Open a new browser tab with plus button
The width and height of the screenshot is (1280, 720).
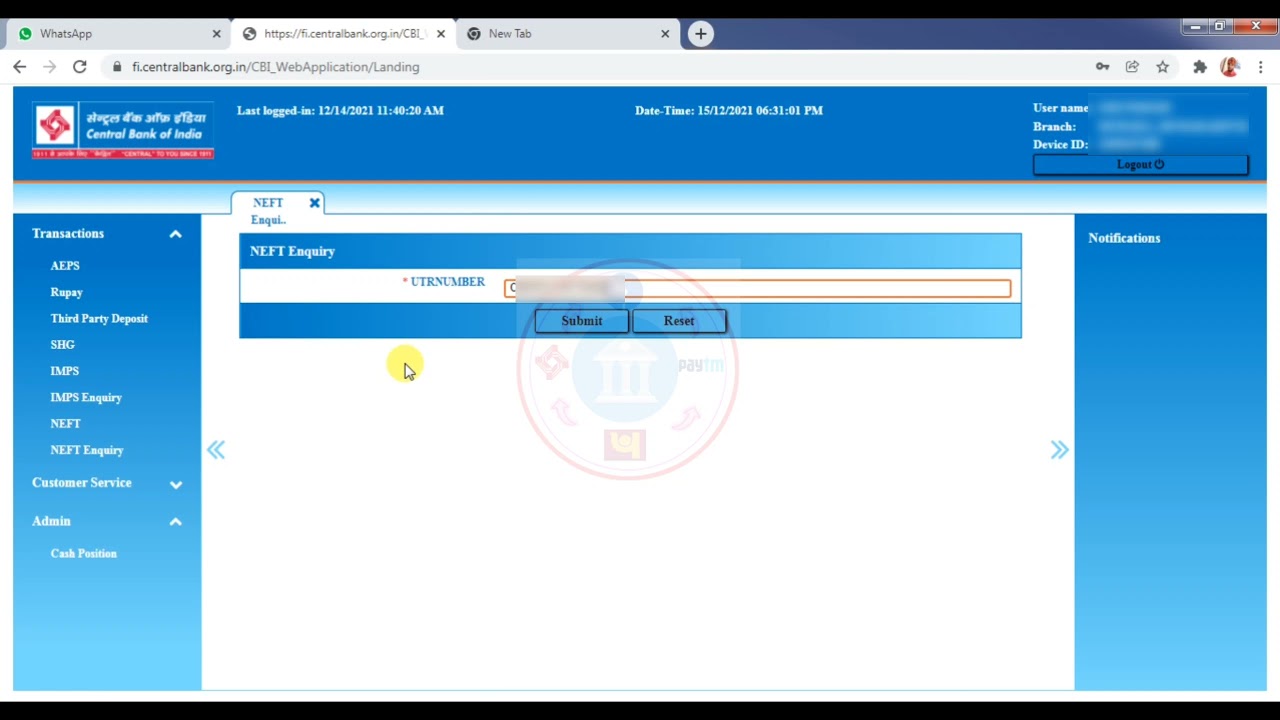pos(701,34)
